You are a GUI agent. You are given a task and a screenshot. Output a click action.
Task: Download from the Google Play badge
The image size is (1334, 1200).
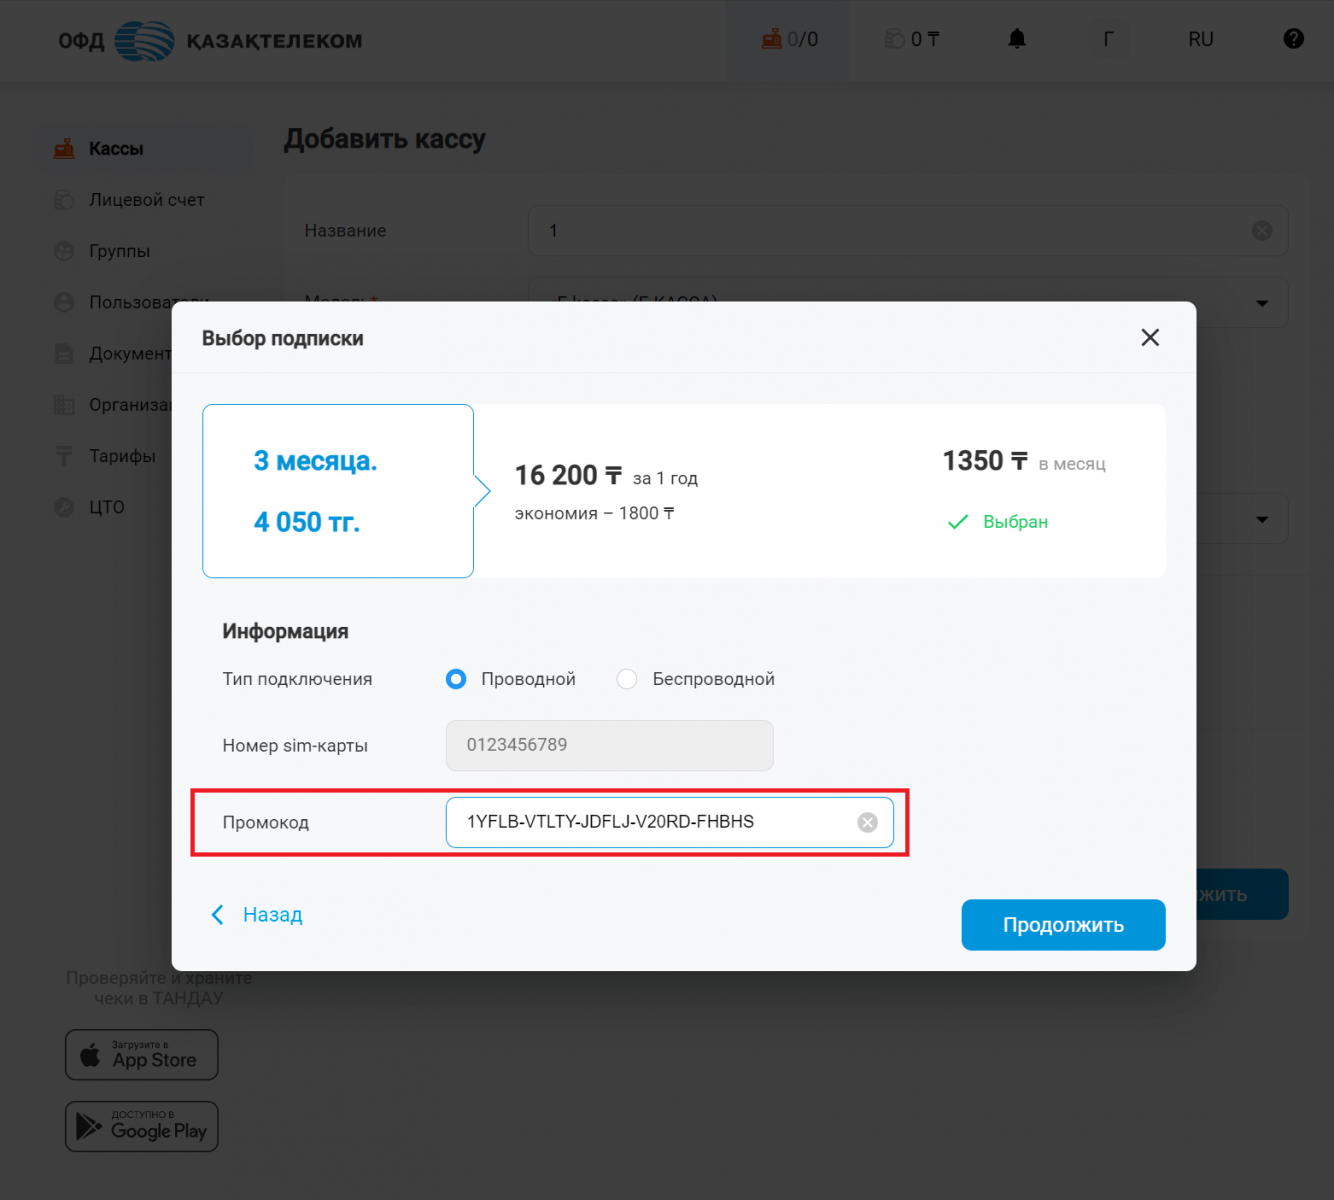click(142, 1127)
